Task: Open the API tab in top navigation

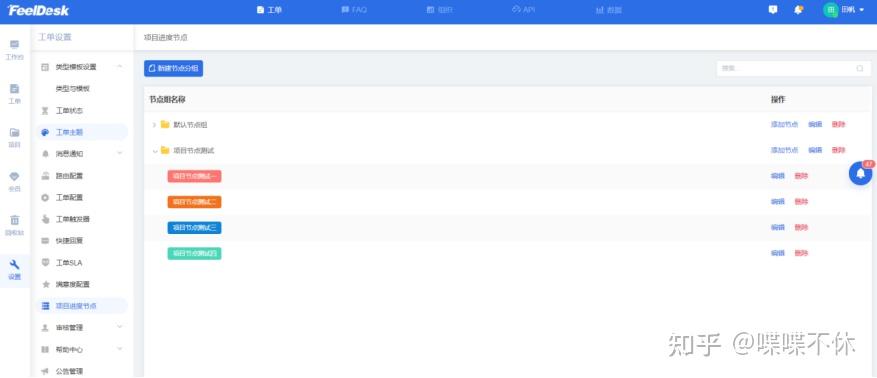Action: pos(524,10)
